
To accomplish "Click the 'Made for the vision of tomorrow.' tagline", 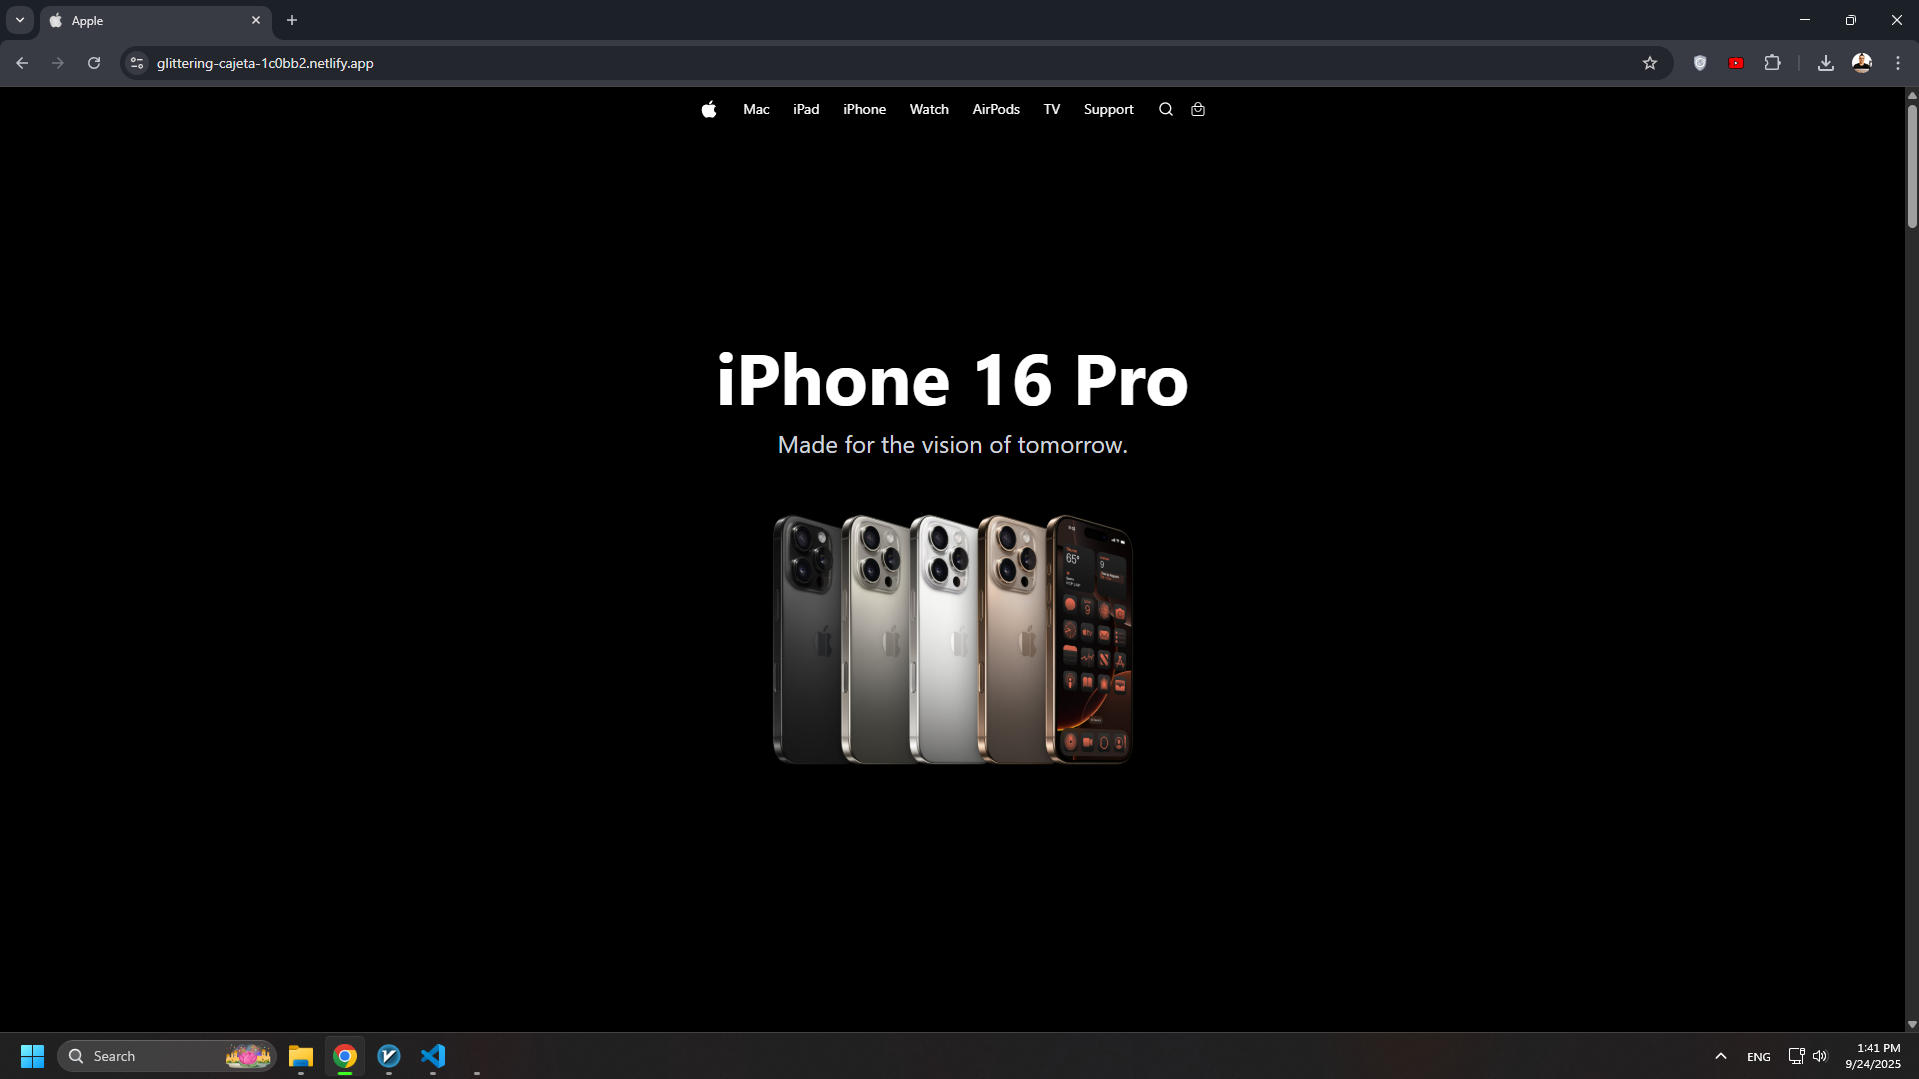I will (953, 445).
